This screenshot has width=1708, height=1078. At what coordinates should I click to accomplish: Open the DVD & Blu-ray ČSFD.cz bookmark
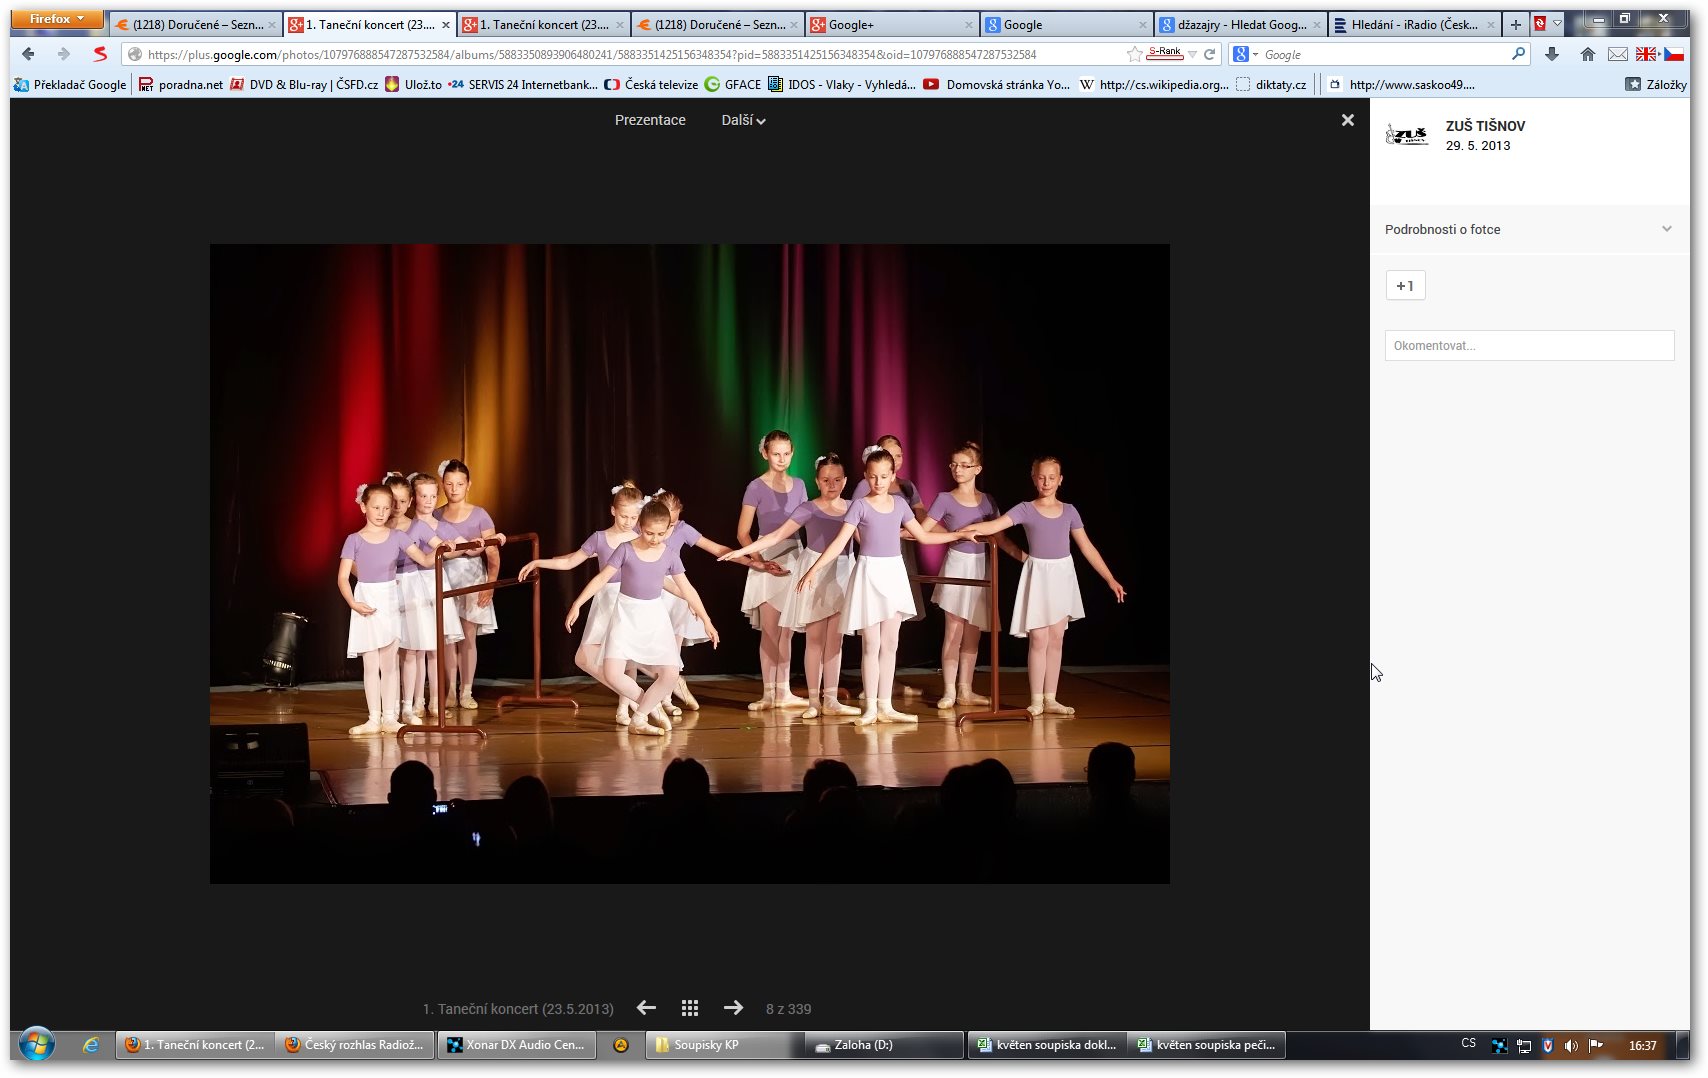pyautogui.click(x=304, y=84)
